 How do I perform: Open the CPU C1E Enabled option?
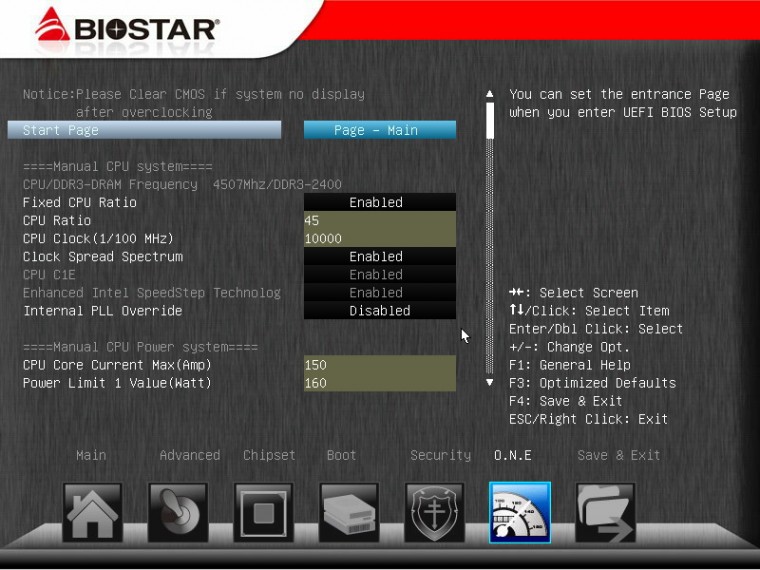(x=380, y=274)
